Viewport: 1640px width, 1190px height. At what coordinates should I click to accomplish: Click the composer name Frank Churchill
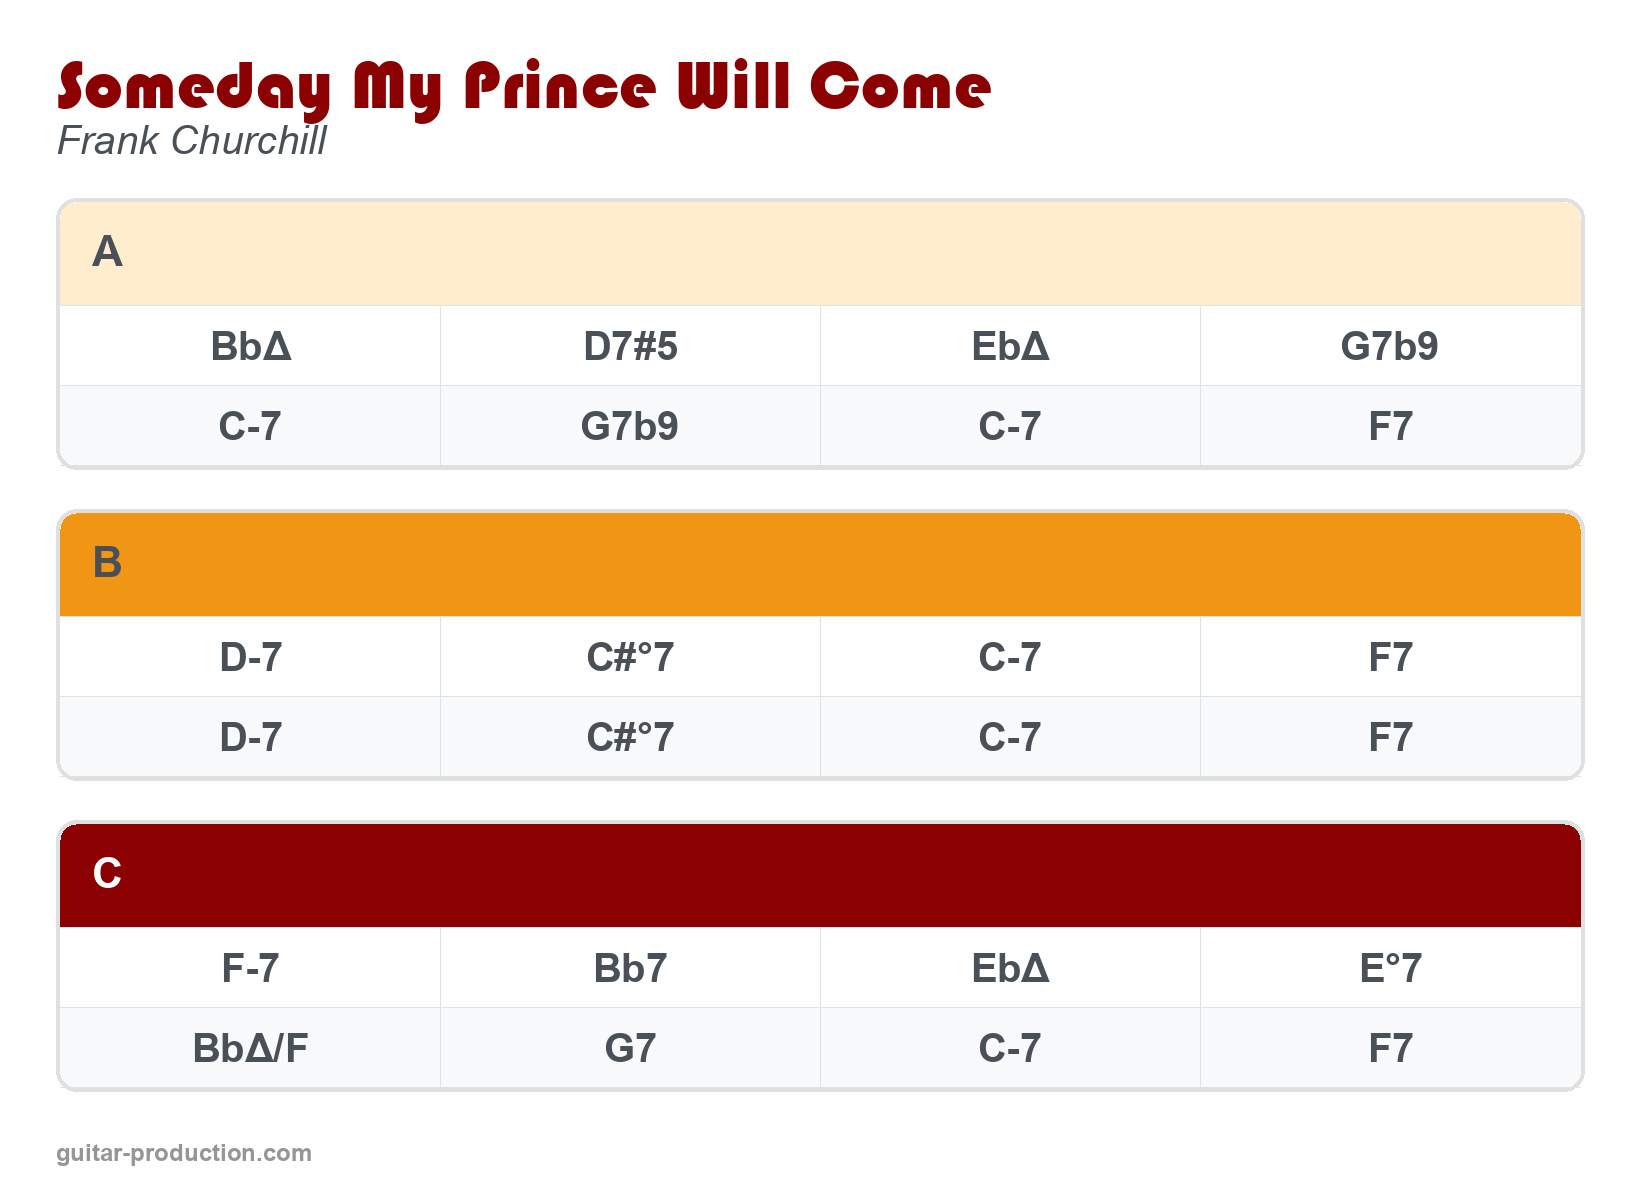(192, 141)
